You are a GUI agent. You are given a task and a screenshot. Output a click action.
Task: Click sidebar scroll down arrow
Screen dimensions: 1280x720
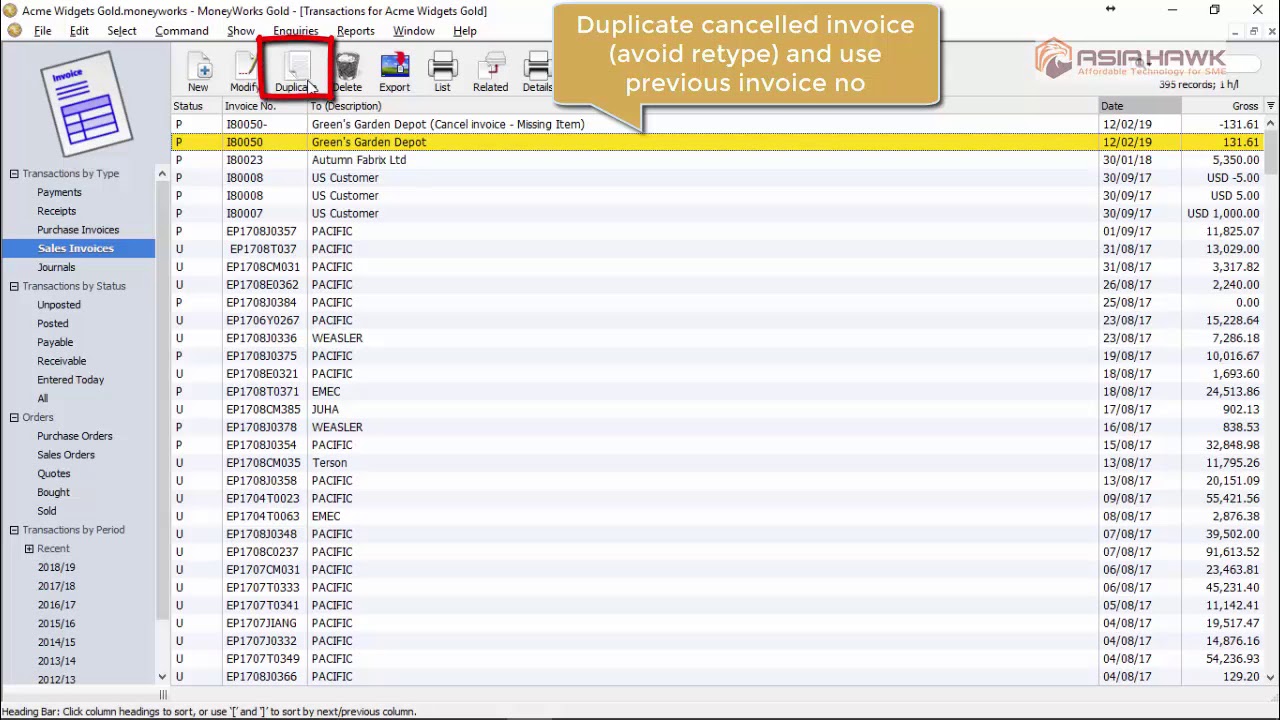click(x=161, y=677)
